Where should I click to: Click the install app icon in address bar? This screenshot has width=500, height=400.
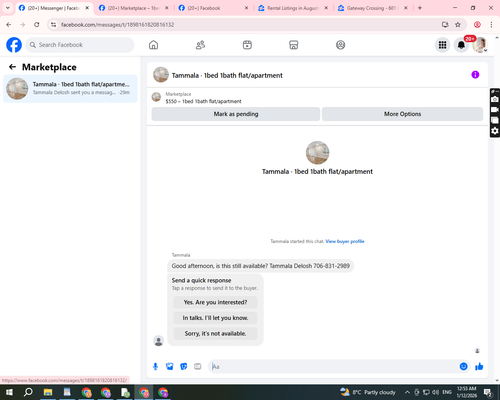pos(445,25)
